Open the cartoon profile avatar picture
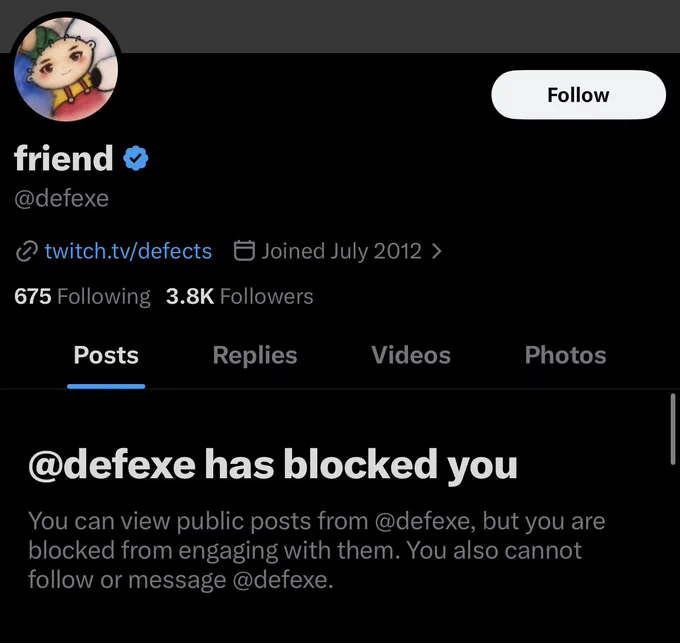This screenshot has height=643, width=680. click(66, 68)
